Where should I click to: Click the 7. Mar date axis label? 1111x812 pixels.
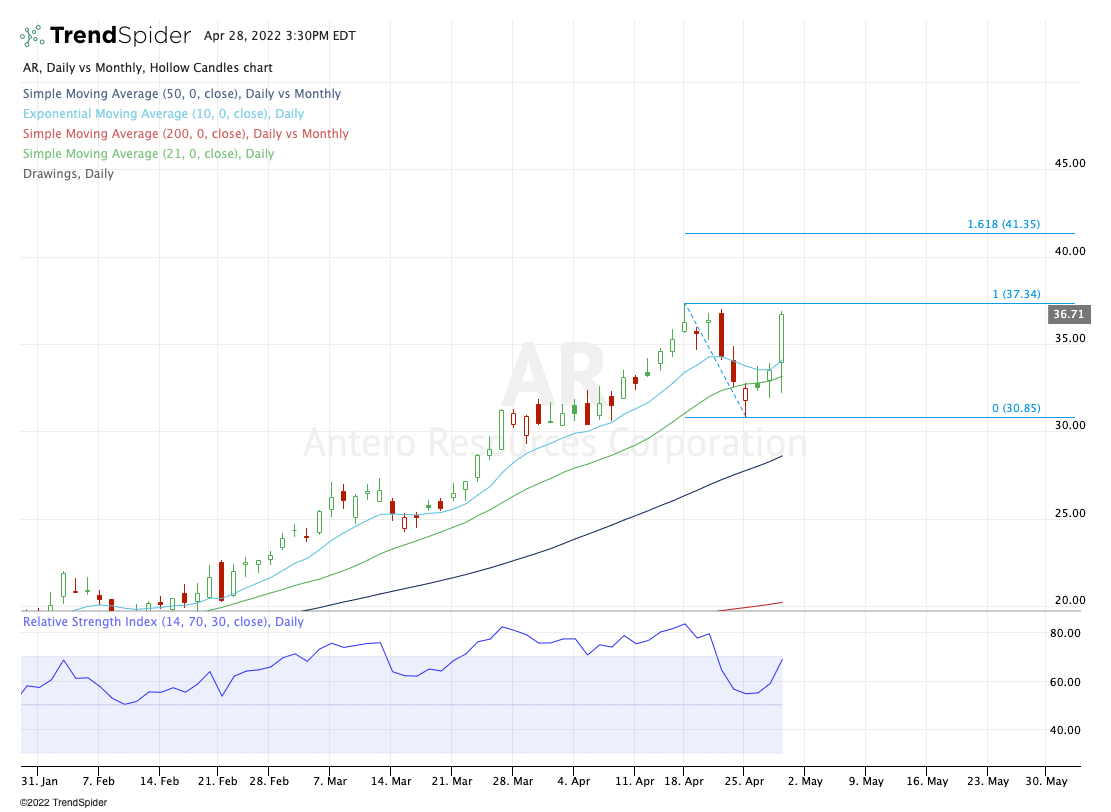pyautogui.click(x=330, y=782)
